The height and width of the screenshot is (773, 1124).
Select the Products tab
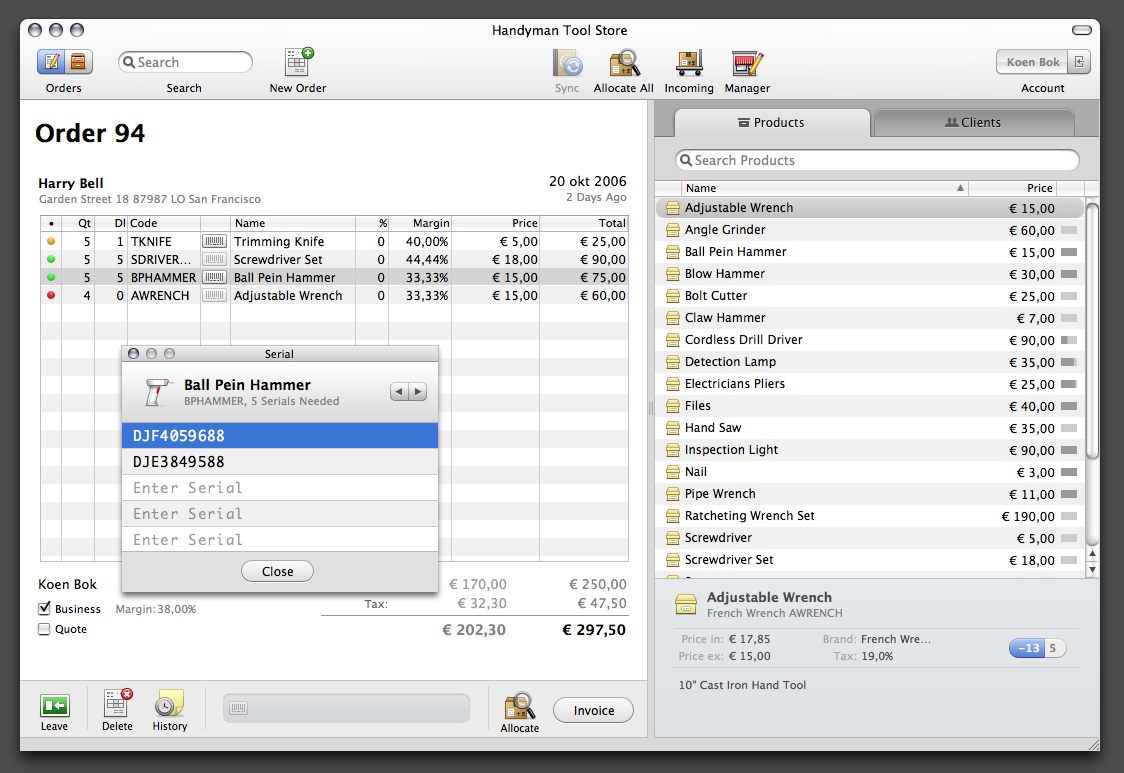click(771, 122)
